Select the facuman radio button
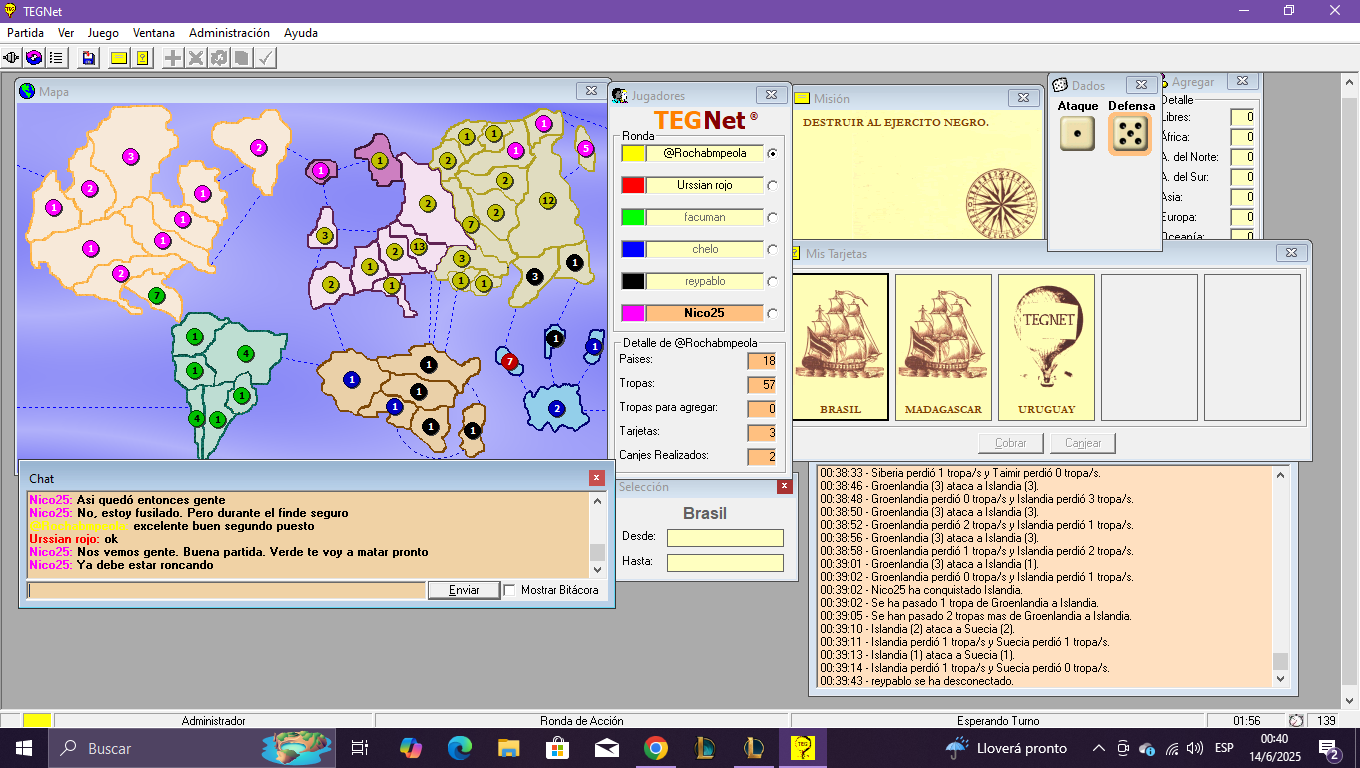Image resolution: width=1360 pixels, height=768 pixels. tap(772, 218)
